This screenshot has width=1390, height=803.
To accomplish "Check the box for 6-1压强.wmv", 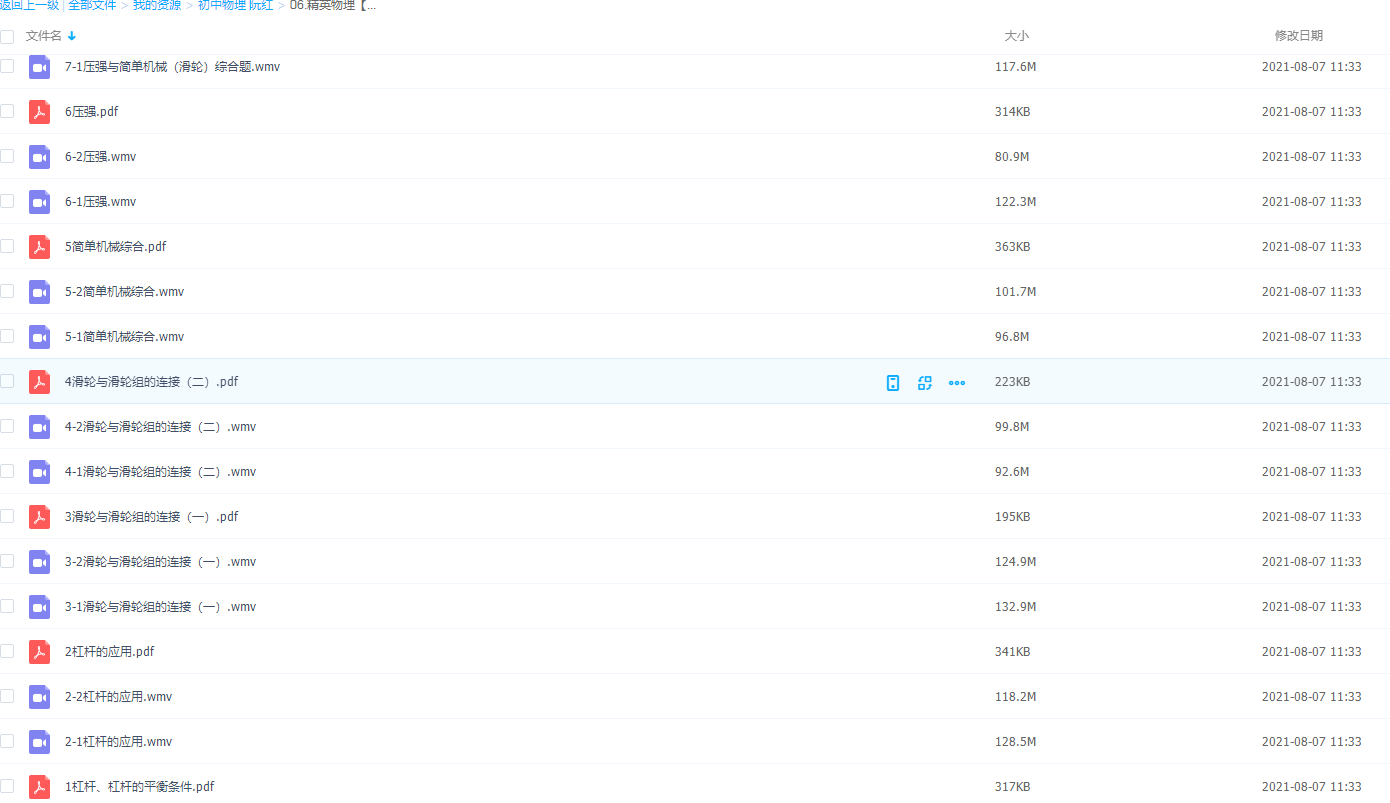I will coord(7,201).
